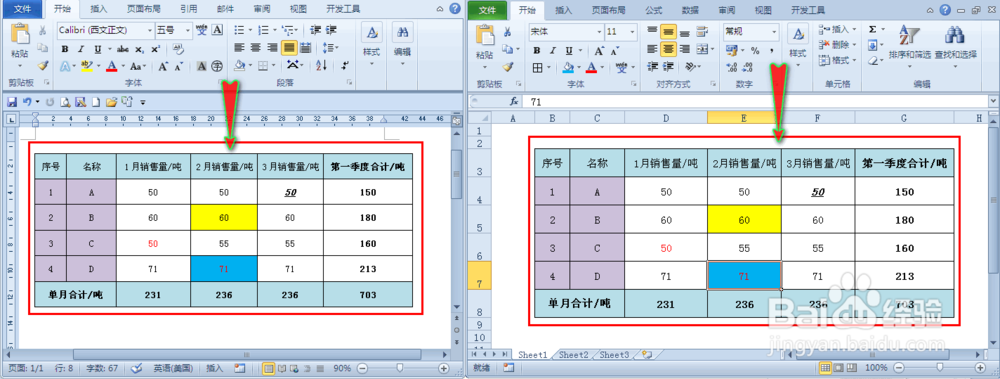
Task: Click Excel green 文件 button
Action: [488, 10]
